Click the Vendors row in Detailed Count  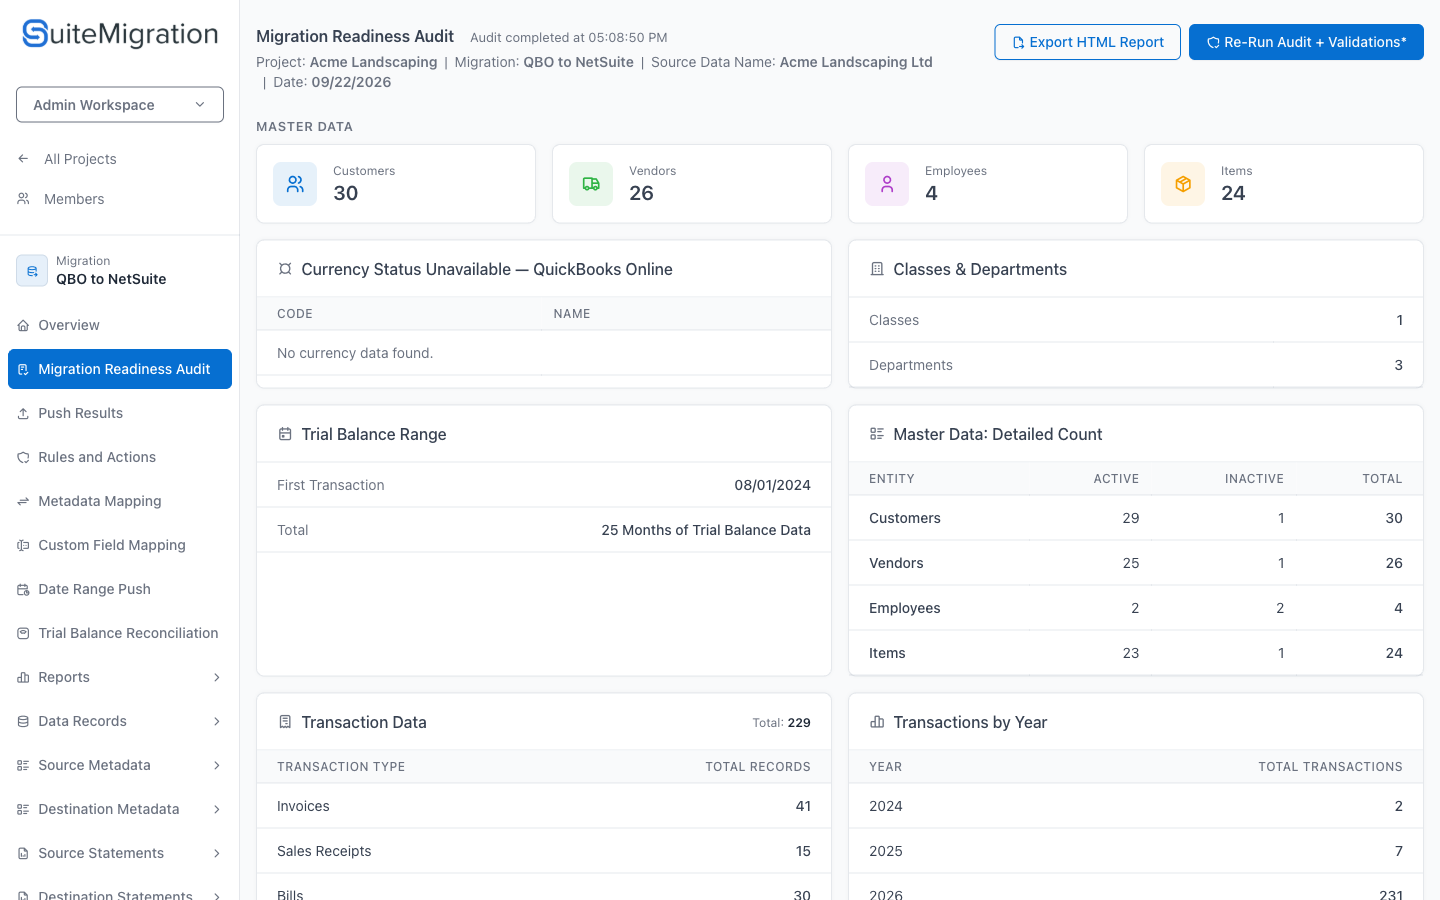pyautogui.click(x=1136, y=563)
